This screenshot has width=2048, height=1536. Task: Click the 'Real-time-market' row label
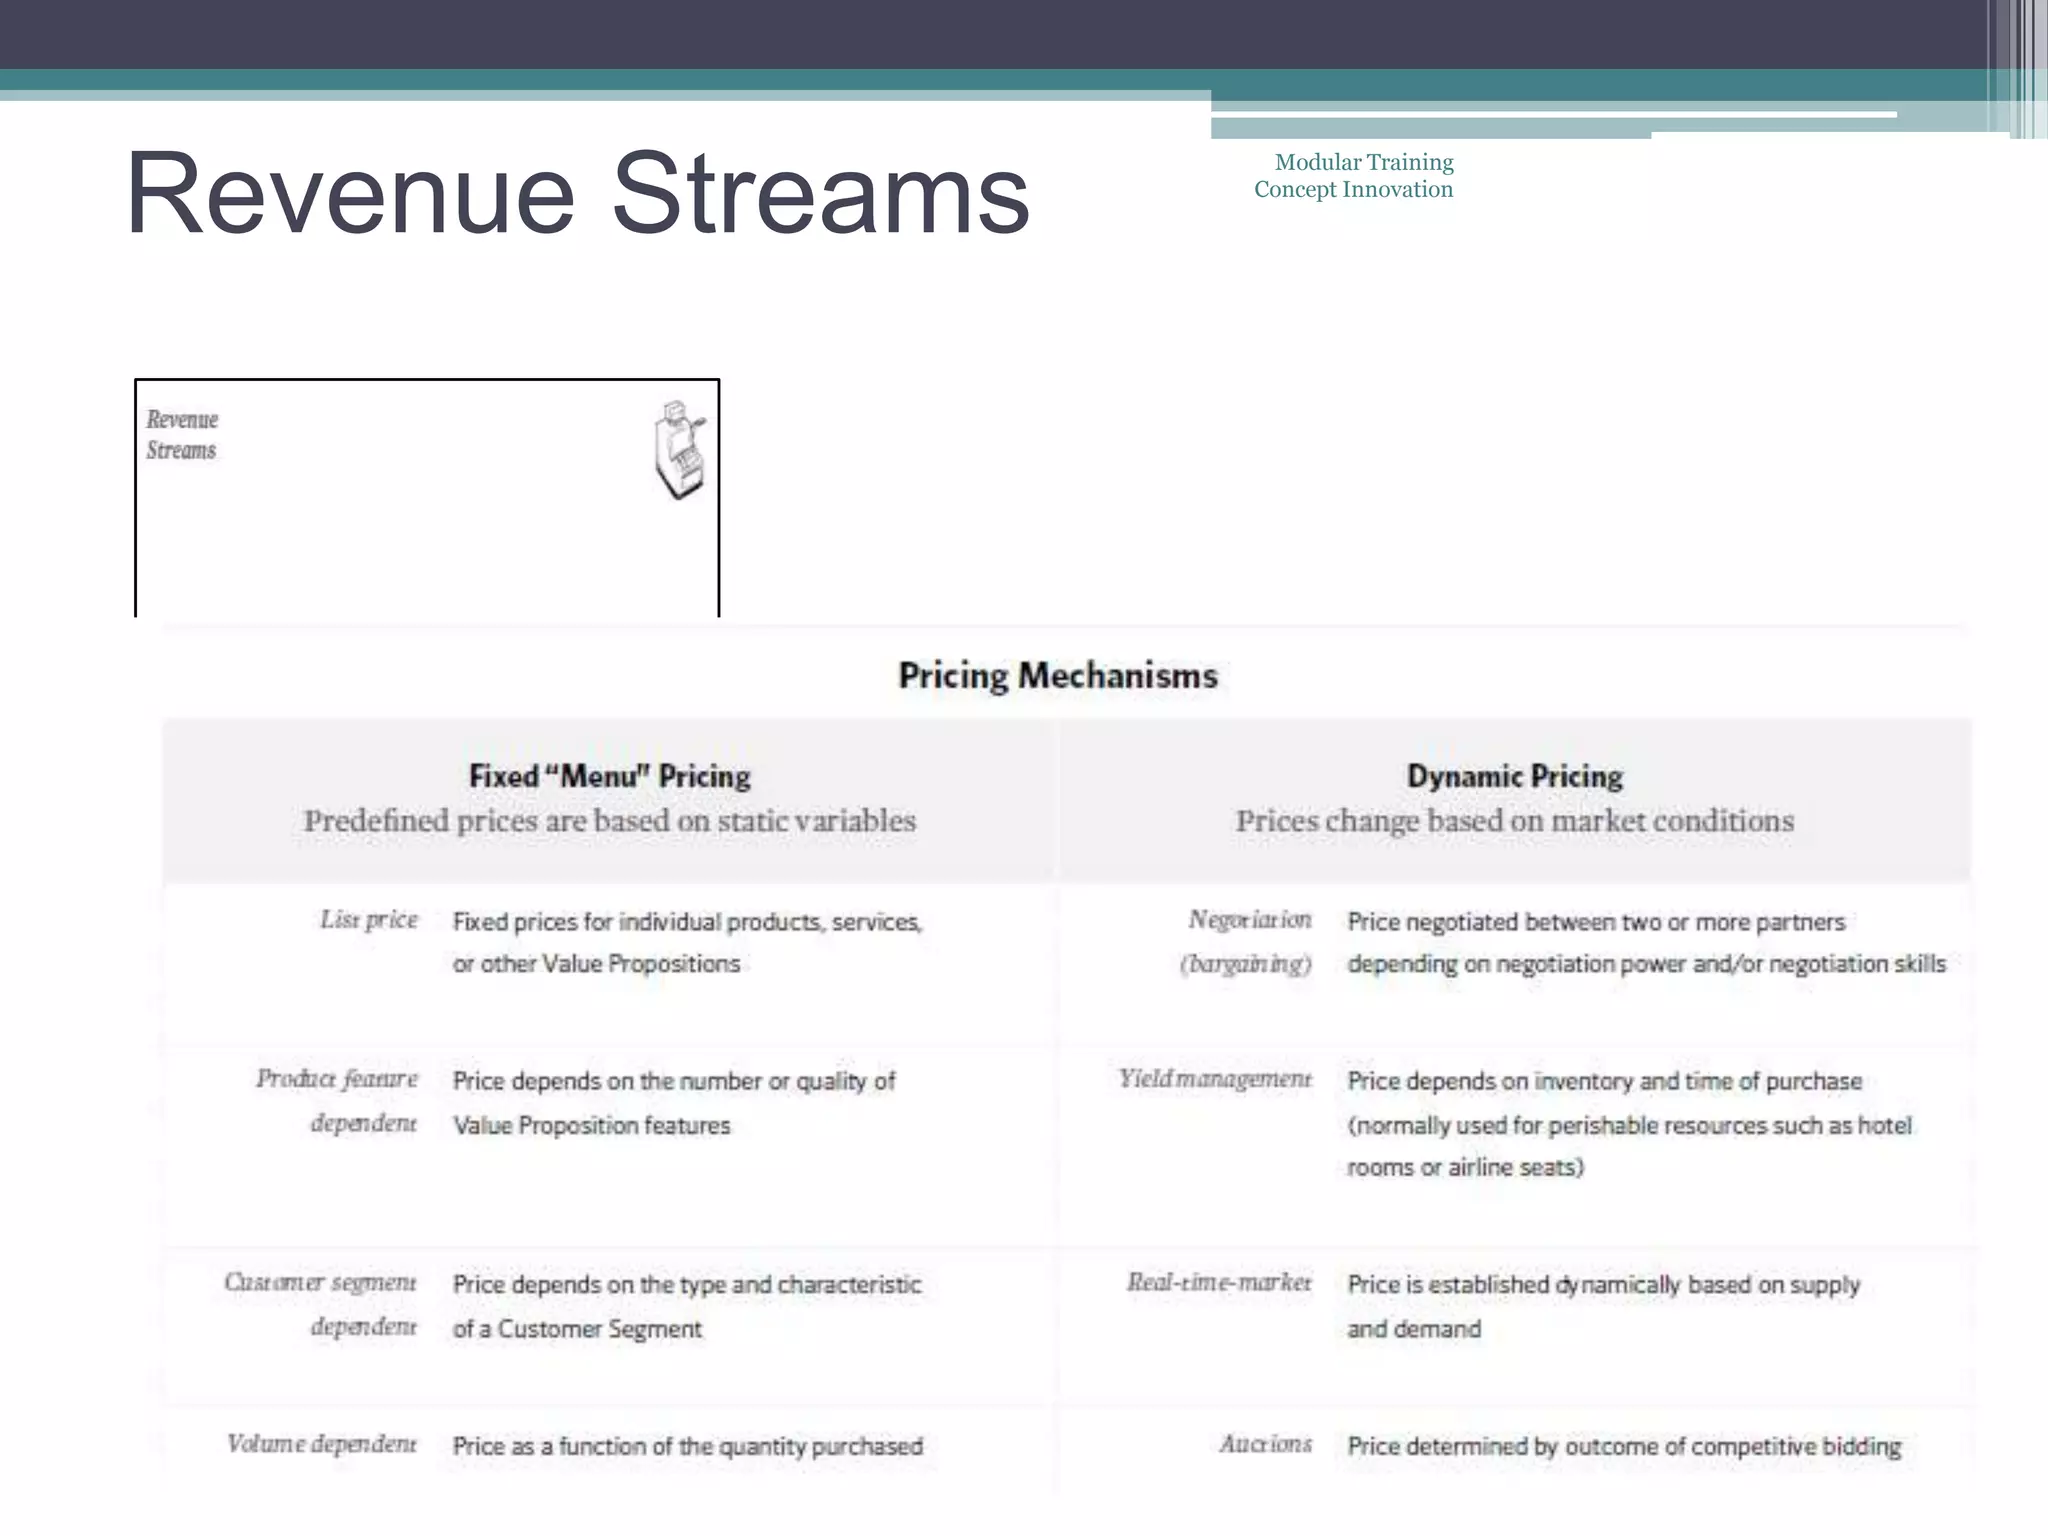(x=1219, y=1282)
